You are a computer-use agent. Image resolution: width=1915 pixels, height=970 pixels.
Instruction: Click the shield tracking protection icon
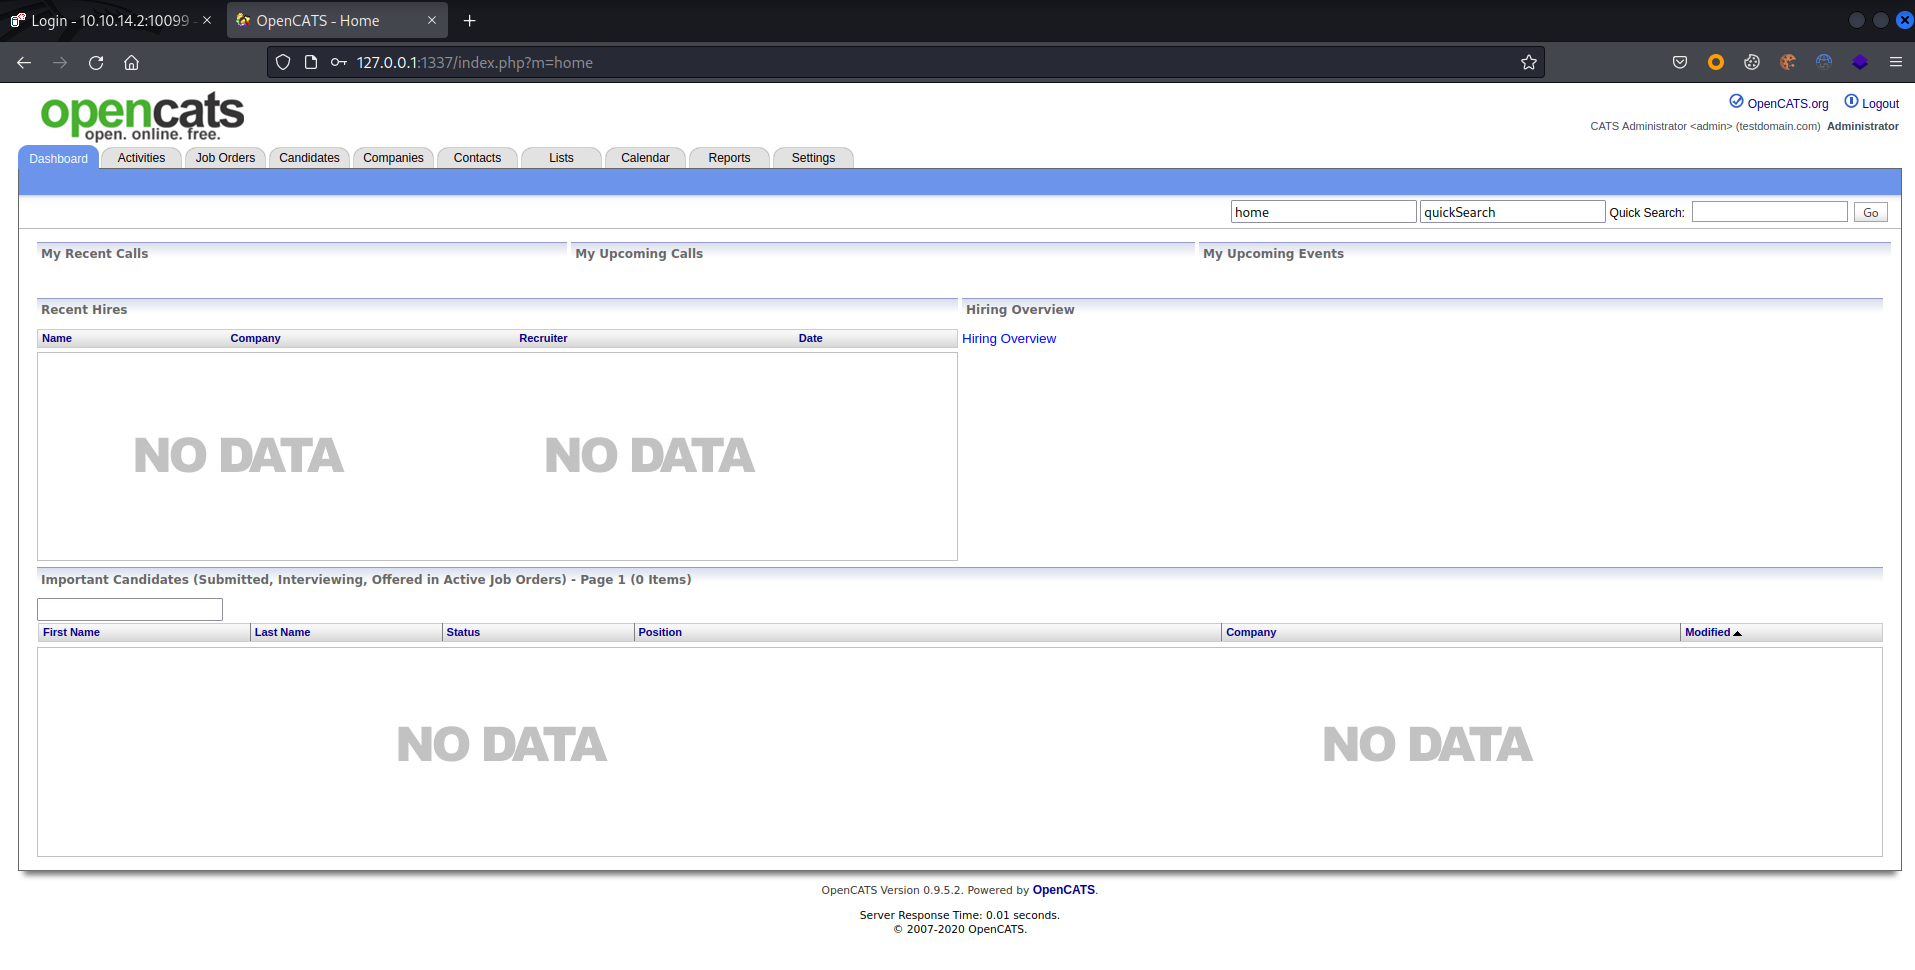click(x=283, y=63)
